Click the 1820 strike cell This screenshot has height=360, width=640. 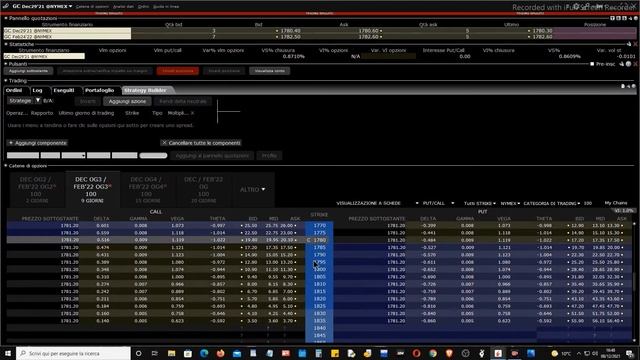tap(319, 299)
